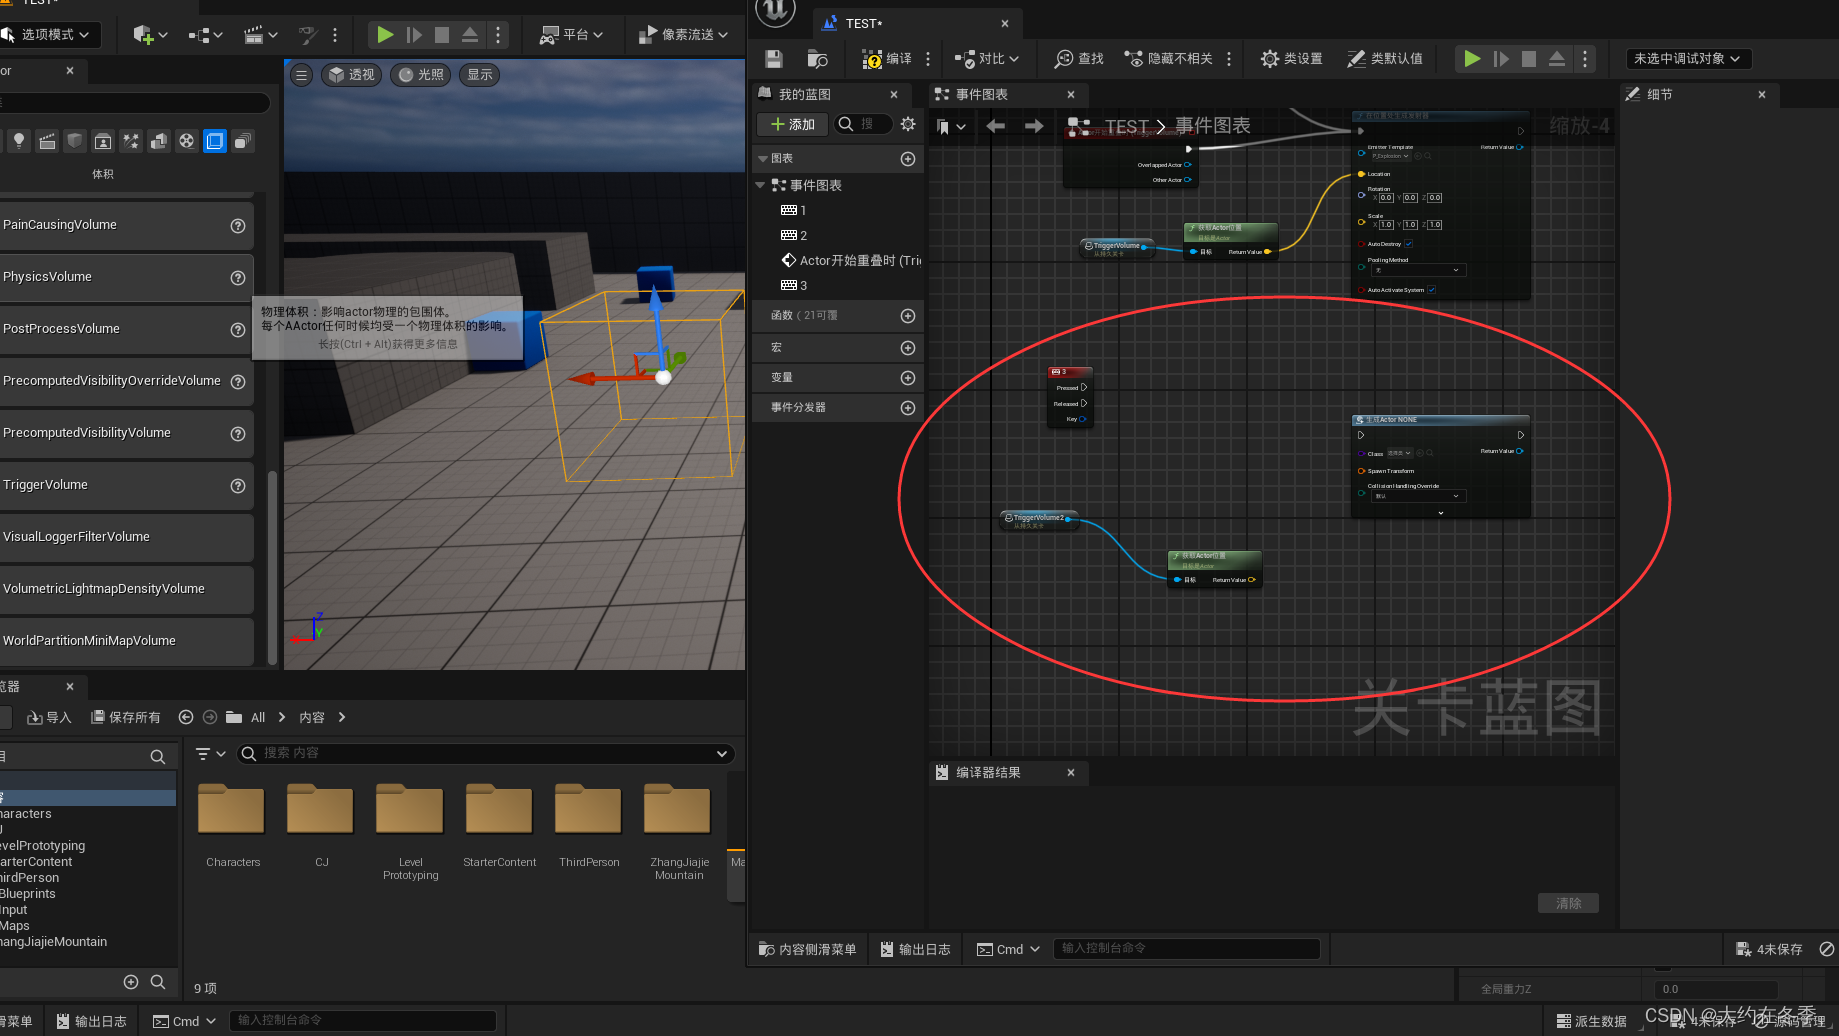Click the level editor stop button
Viewport: 1839px width, 1036px height.
point(442,35)
